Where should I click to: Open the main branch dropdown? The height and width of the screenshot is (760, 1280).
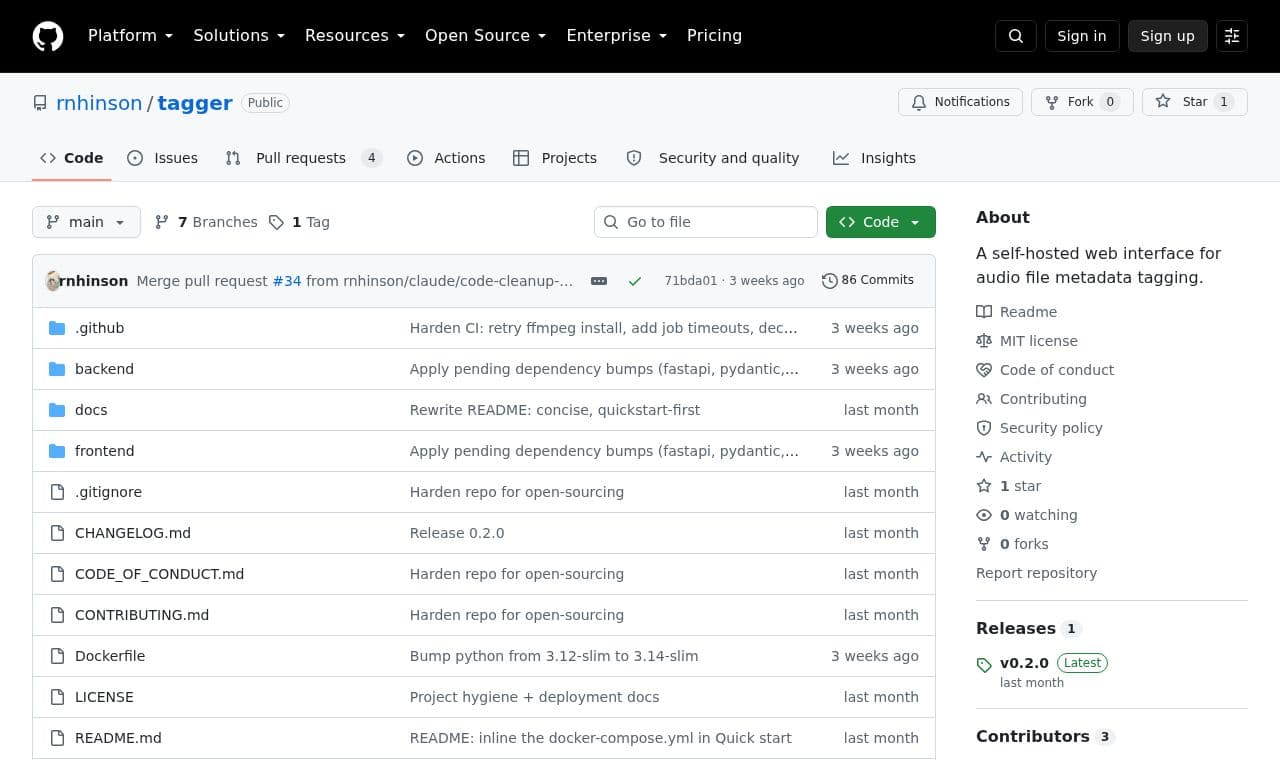pyautogui.click(x=86, y=222)
